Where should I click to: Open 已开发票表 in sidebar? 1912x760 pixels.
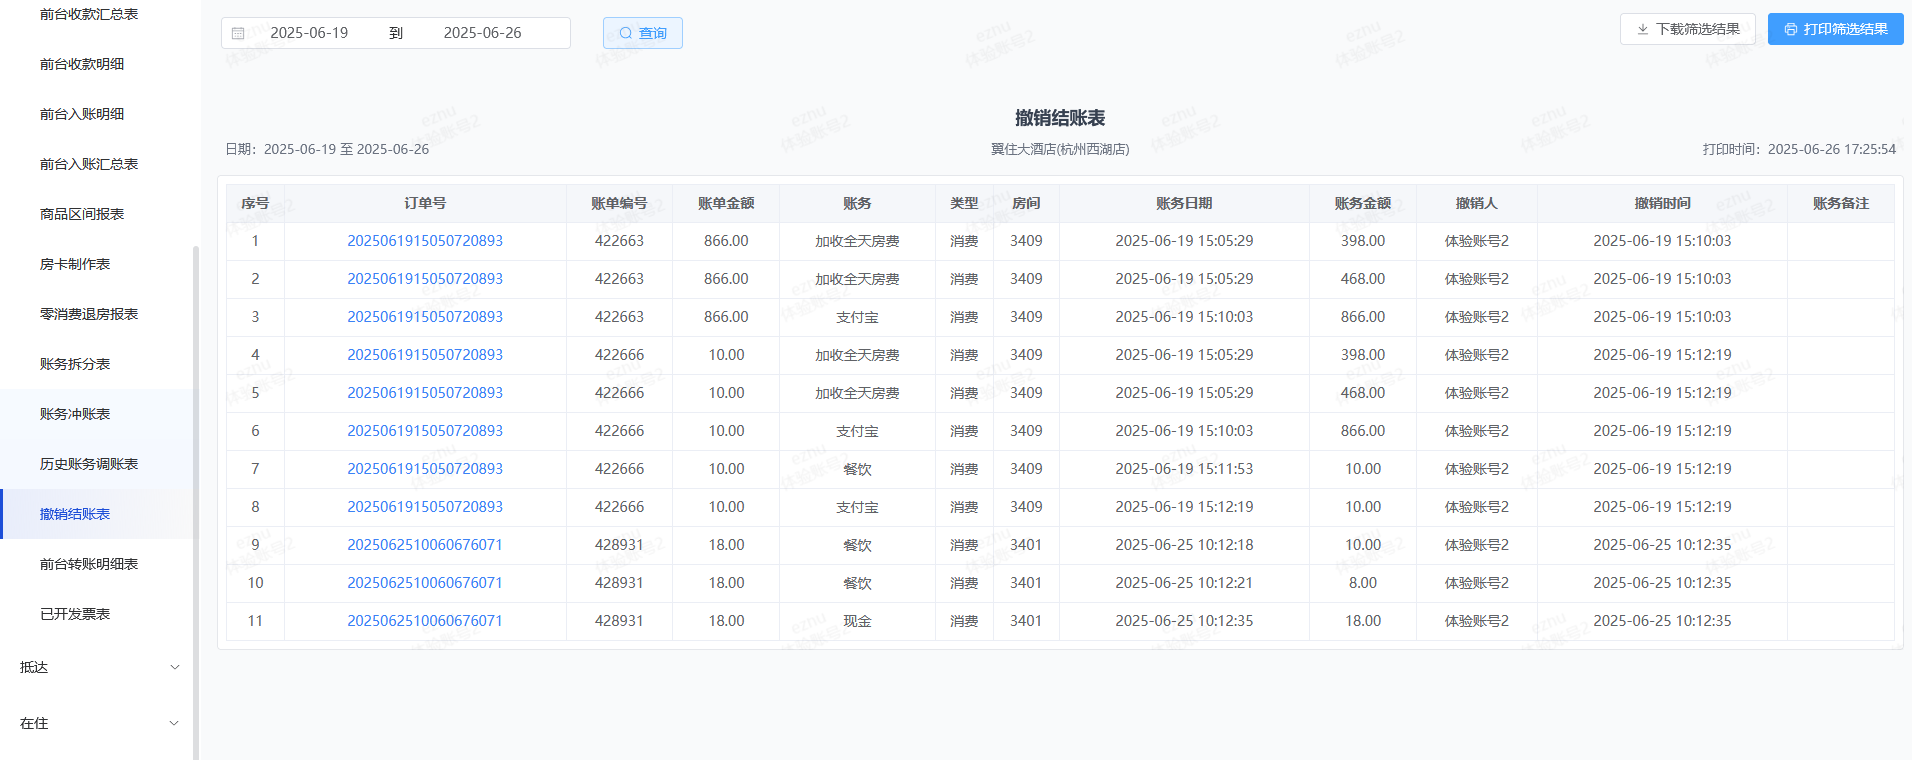point(75,614)
